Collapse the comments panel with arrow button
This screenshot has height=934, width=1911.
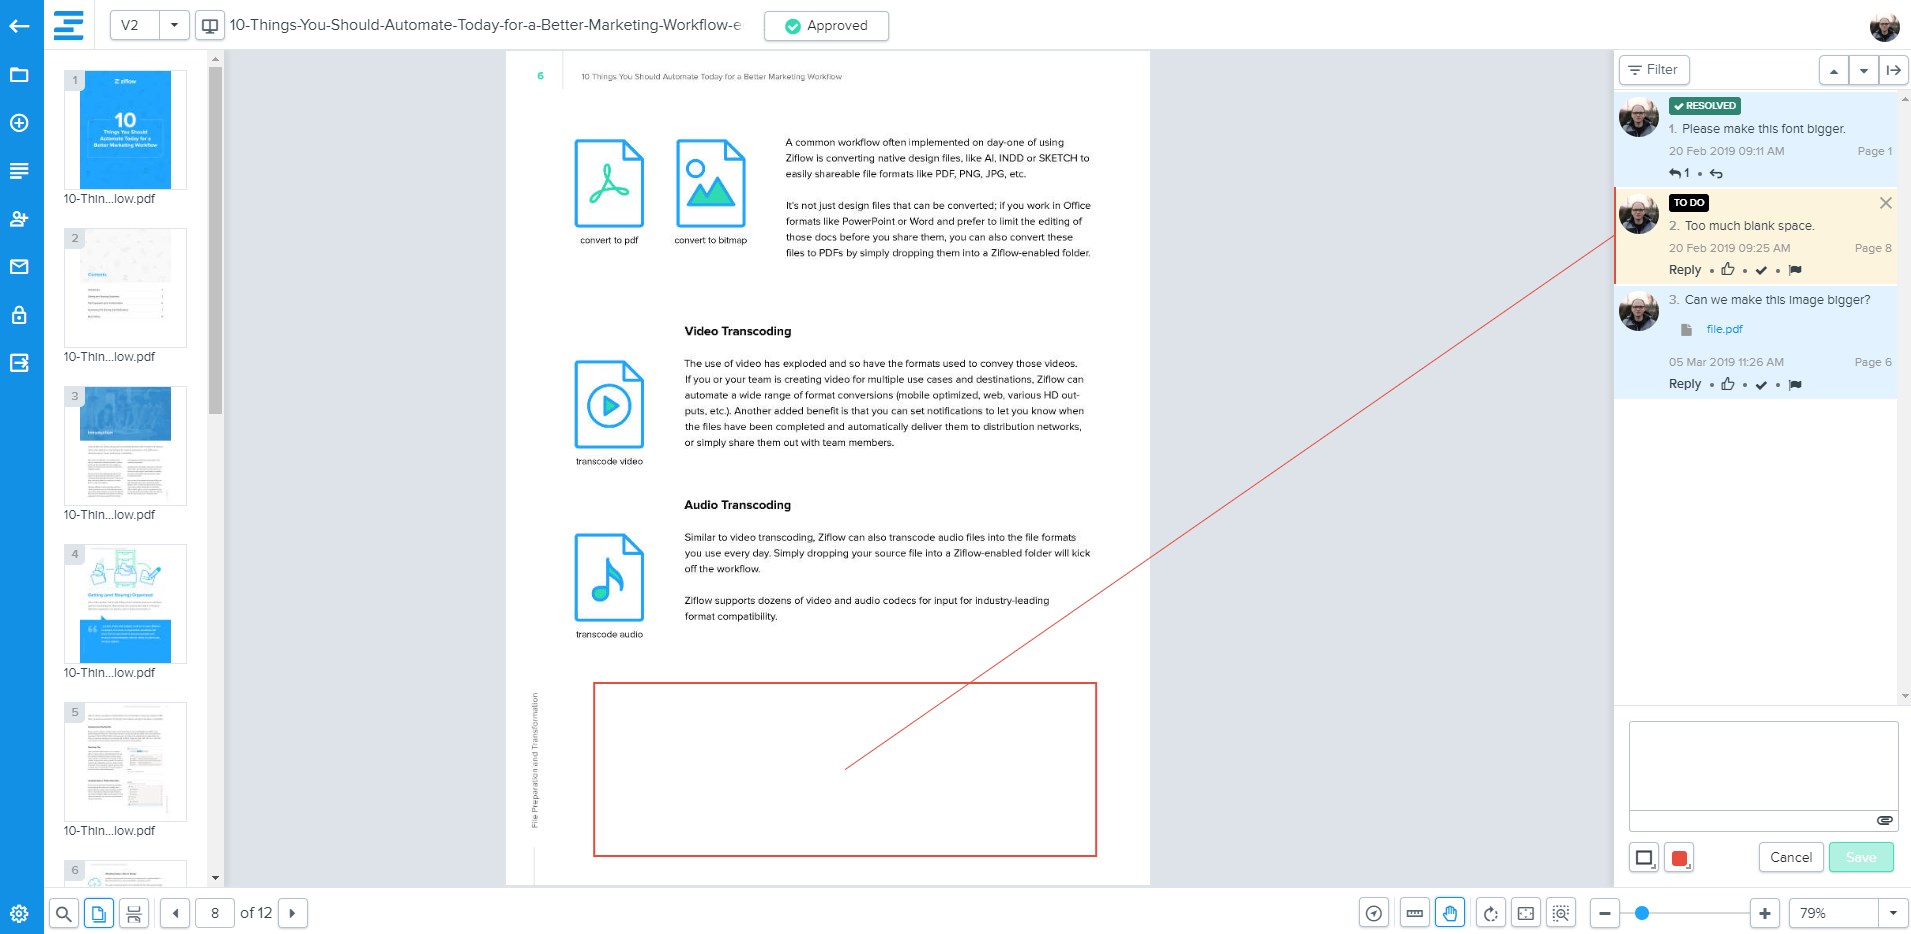tap(1893, 70)
